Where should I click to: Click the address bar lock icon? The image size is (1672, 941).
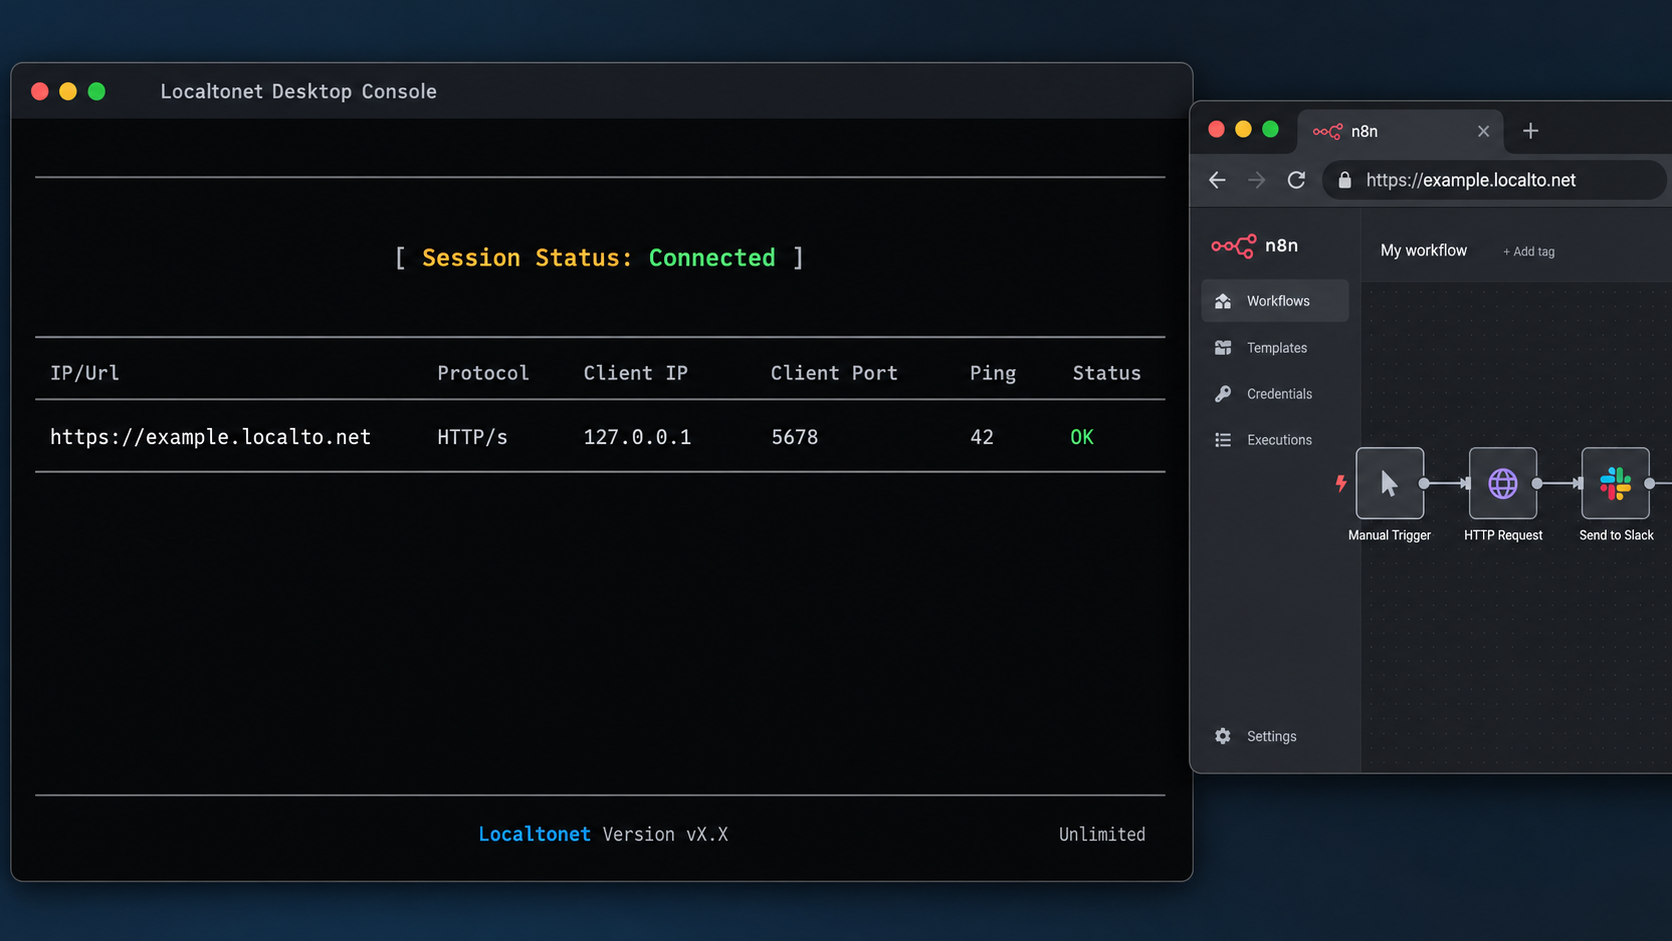[1345, 180]
